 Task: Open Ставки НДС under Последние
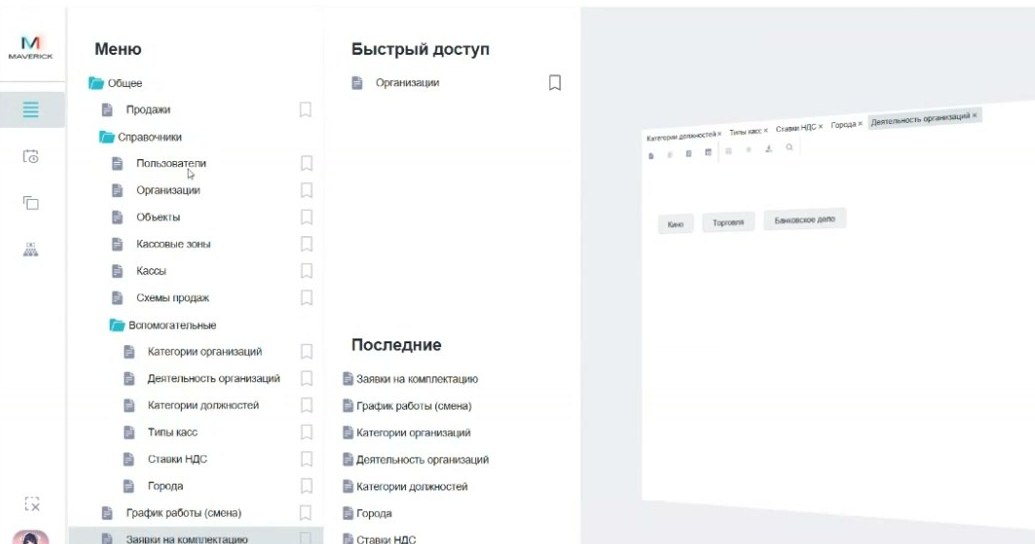pyautogui.click(x=386, y=539)
